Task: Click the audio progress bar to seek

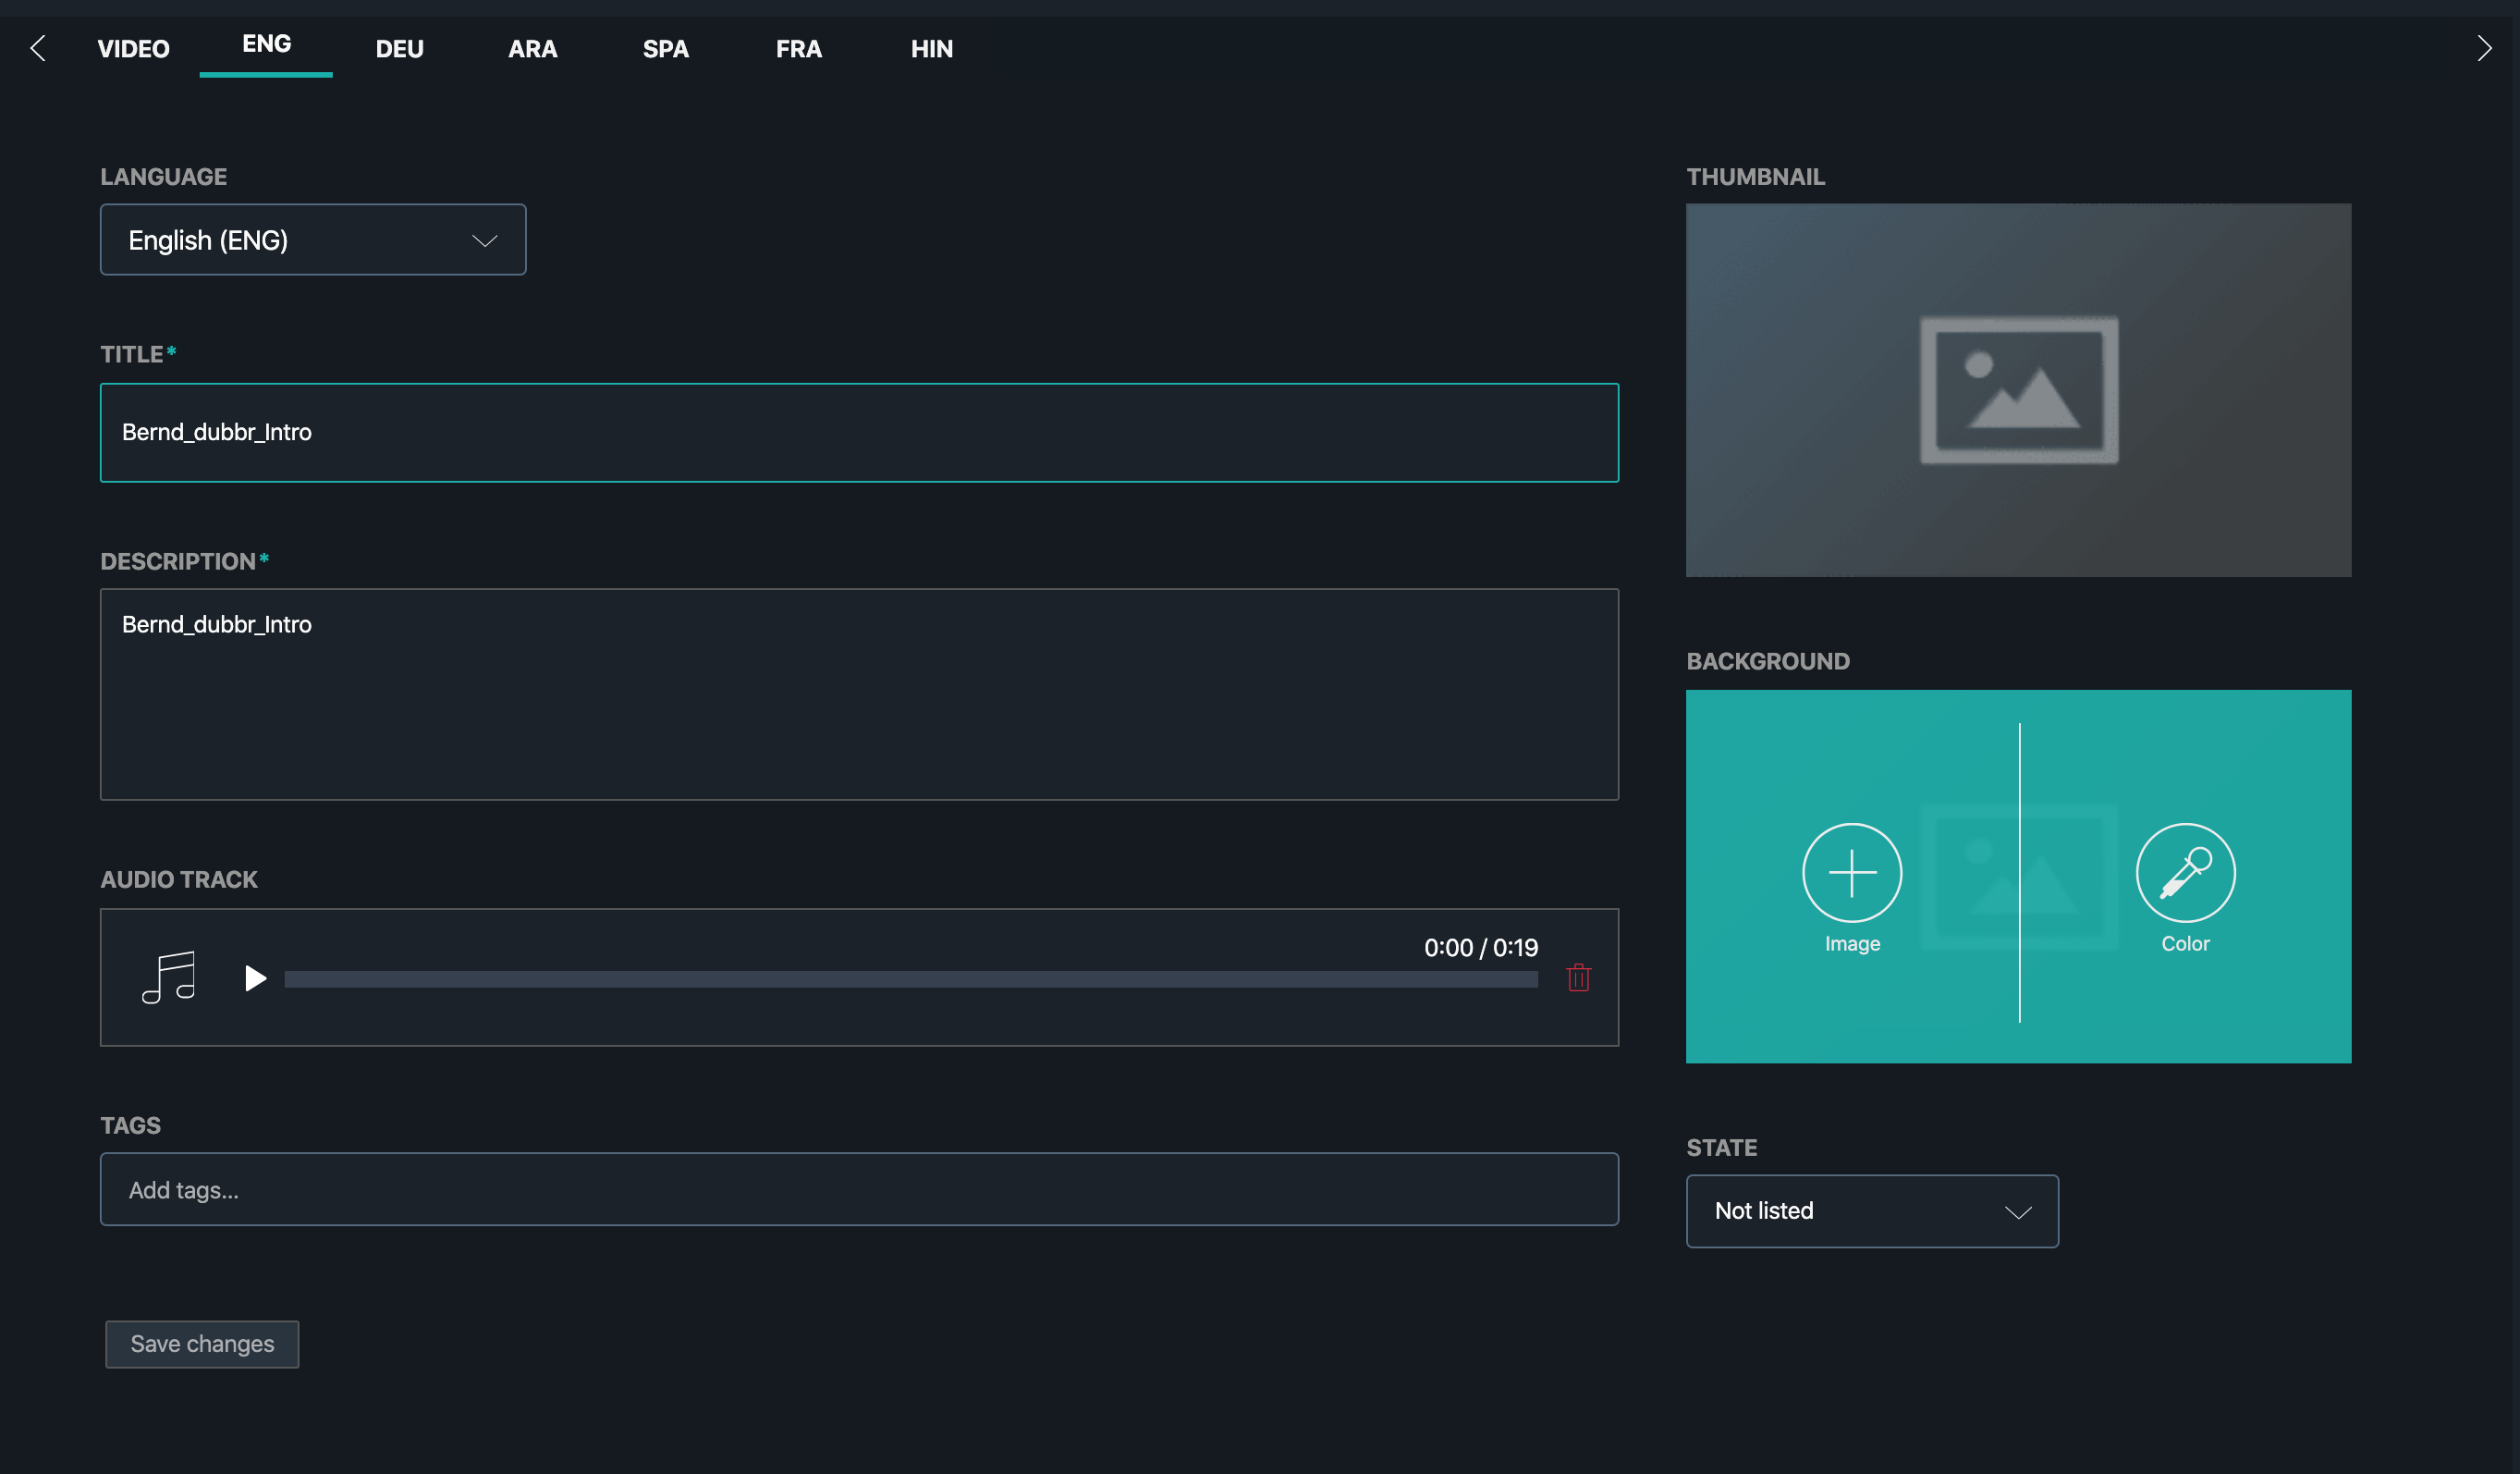Action: [x=910, y=979]
